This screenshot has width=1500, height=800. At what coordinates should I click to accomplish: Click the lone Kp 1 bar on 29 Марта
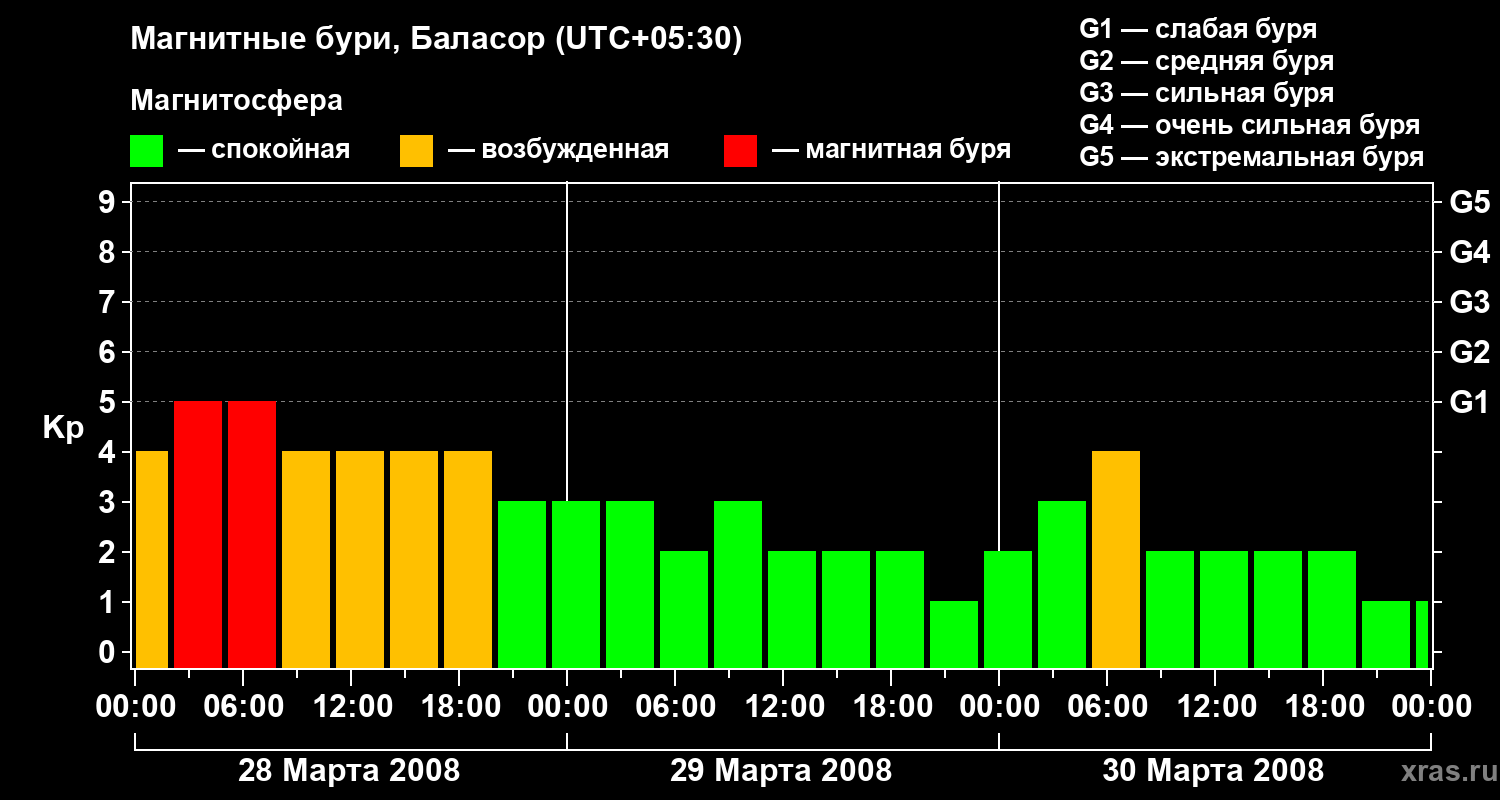[x=954, y=634]
